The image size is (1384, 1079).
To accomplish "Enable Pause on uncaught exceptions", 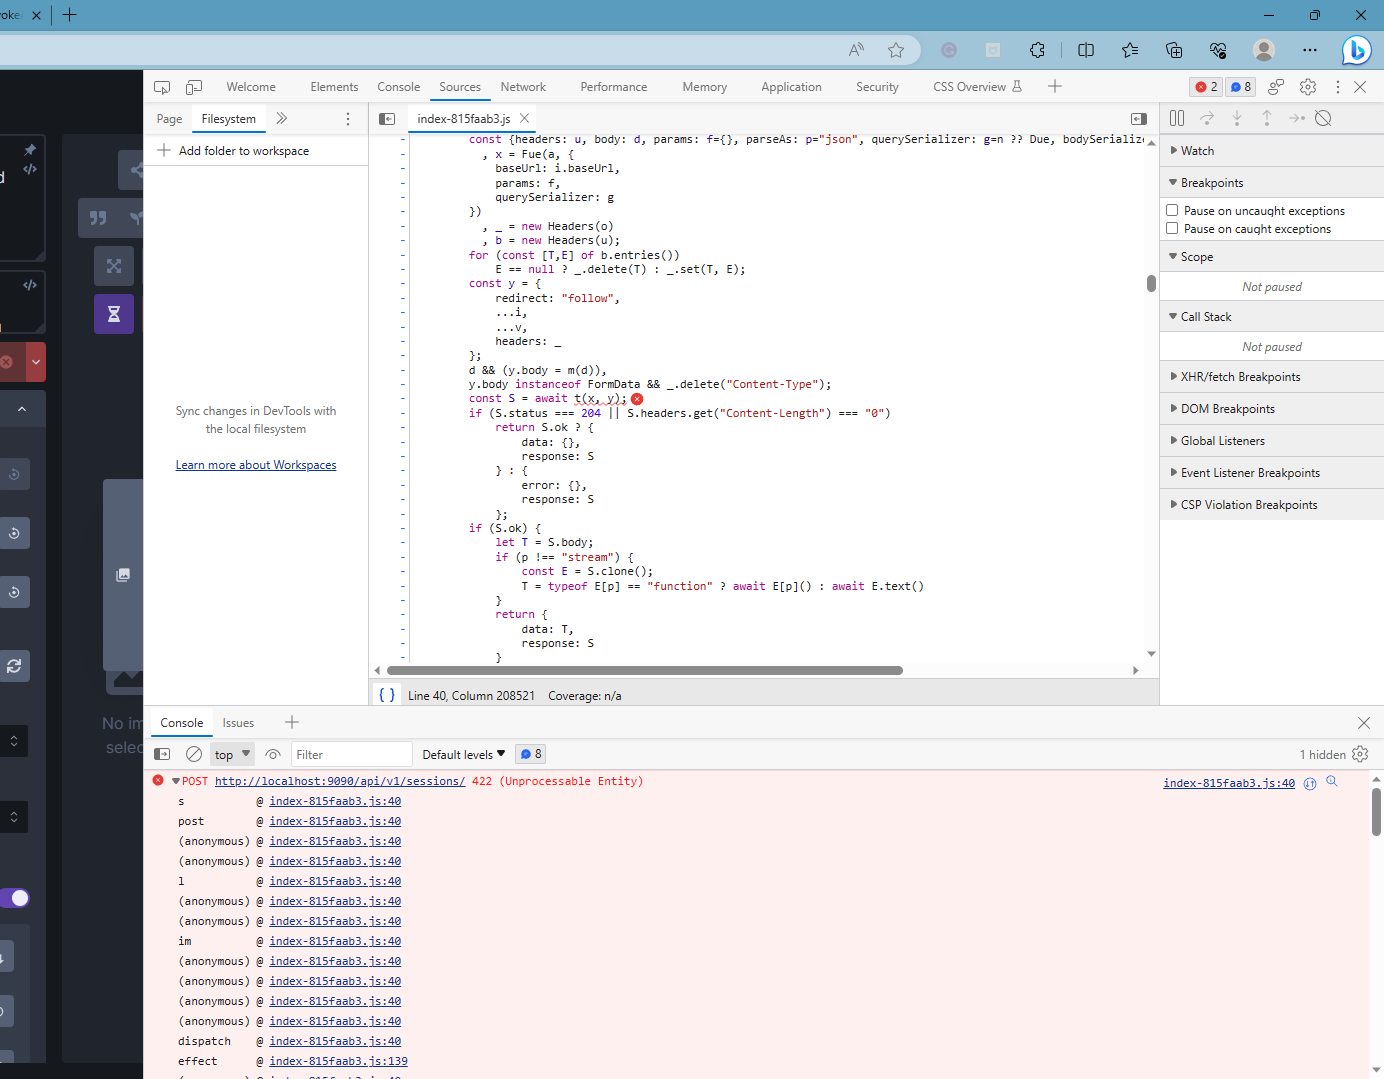I will pyautogui.click(x=1172, y=210).
